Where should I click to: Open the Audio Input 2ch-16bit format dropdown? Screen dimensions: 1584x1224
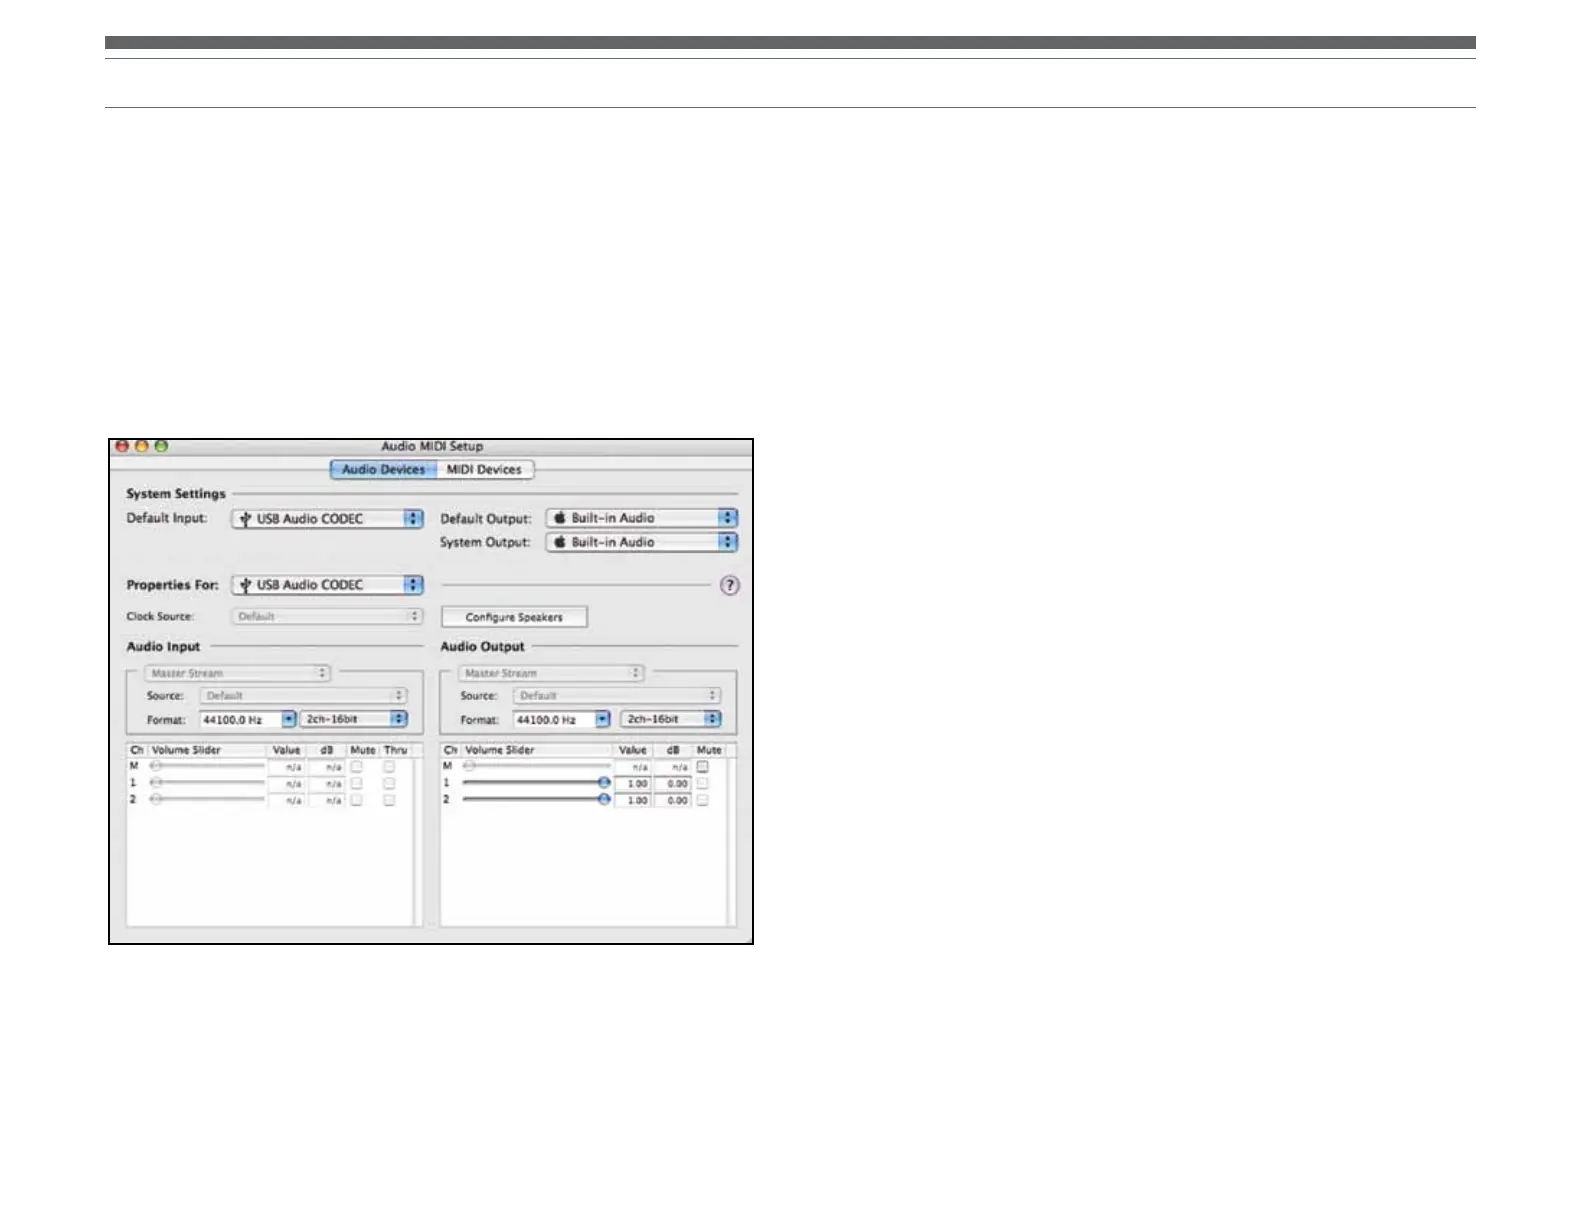(x=354, y=719)
